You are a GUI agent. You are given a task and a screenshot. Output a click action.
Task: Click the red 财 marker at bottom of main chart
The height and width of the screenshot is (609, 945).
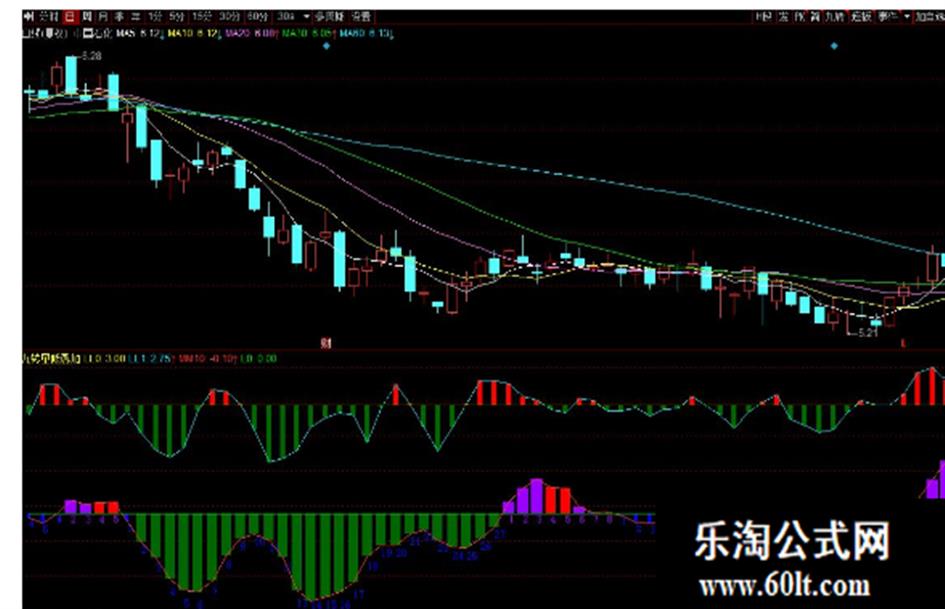click(326, 343)
